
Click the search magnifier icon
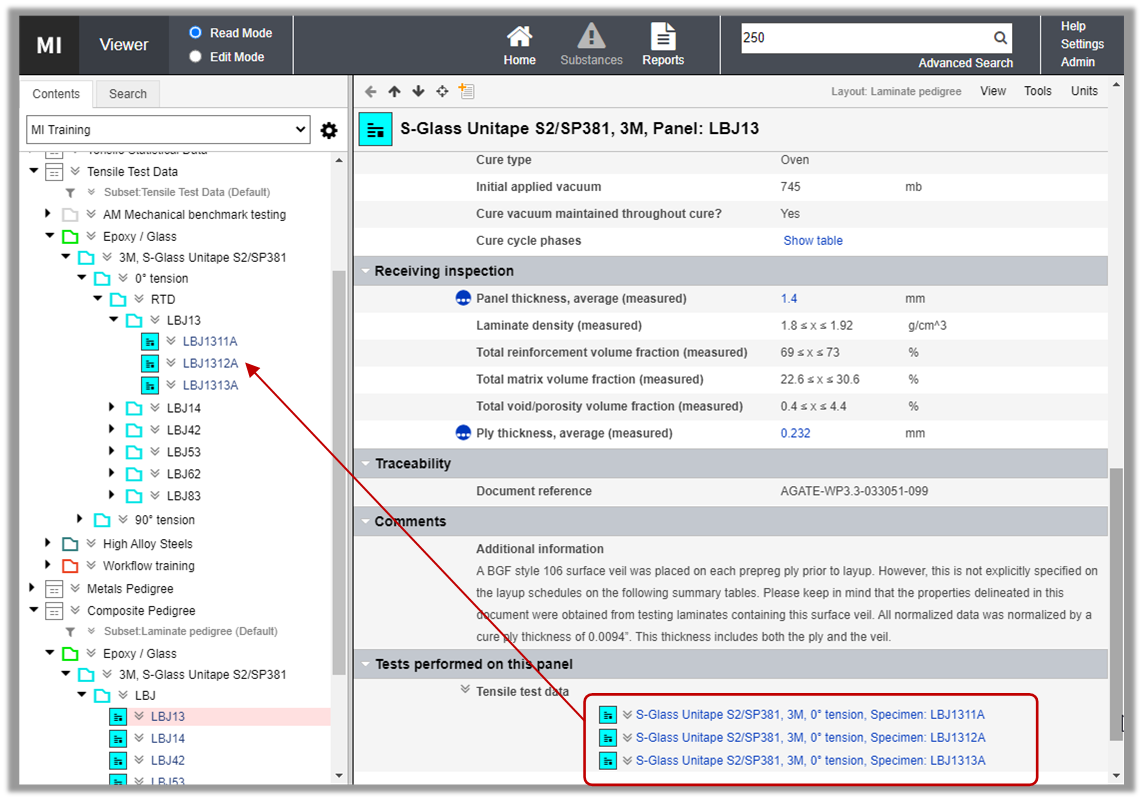click(999, 38)
